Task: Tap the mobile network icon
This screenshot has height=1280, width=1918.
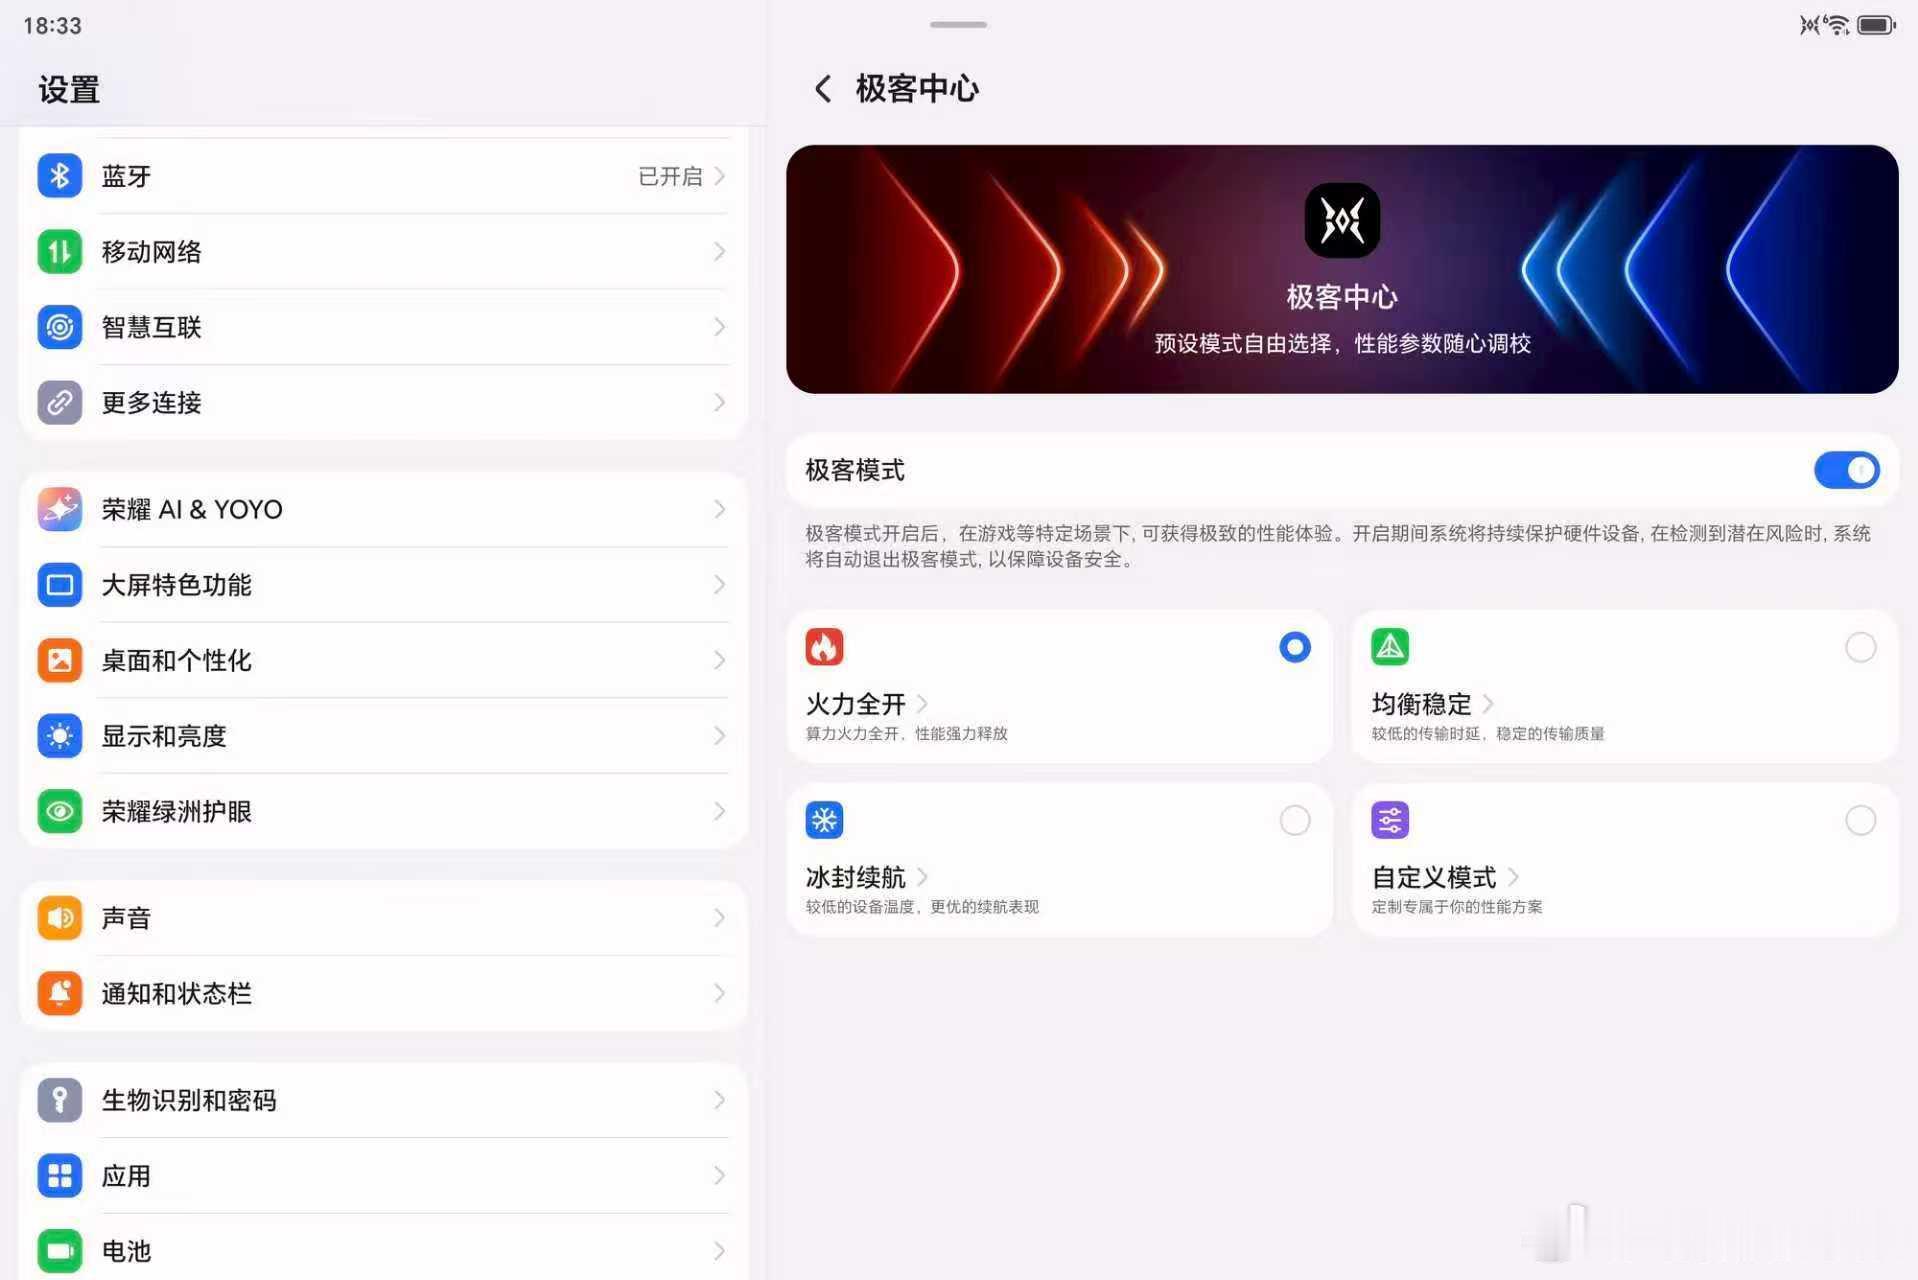Action: pos(59,251)
